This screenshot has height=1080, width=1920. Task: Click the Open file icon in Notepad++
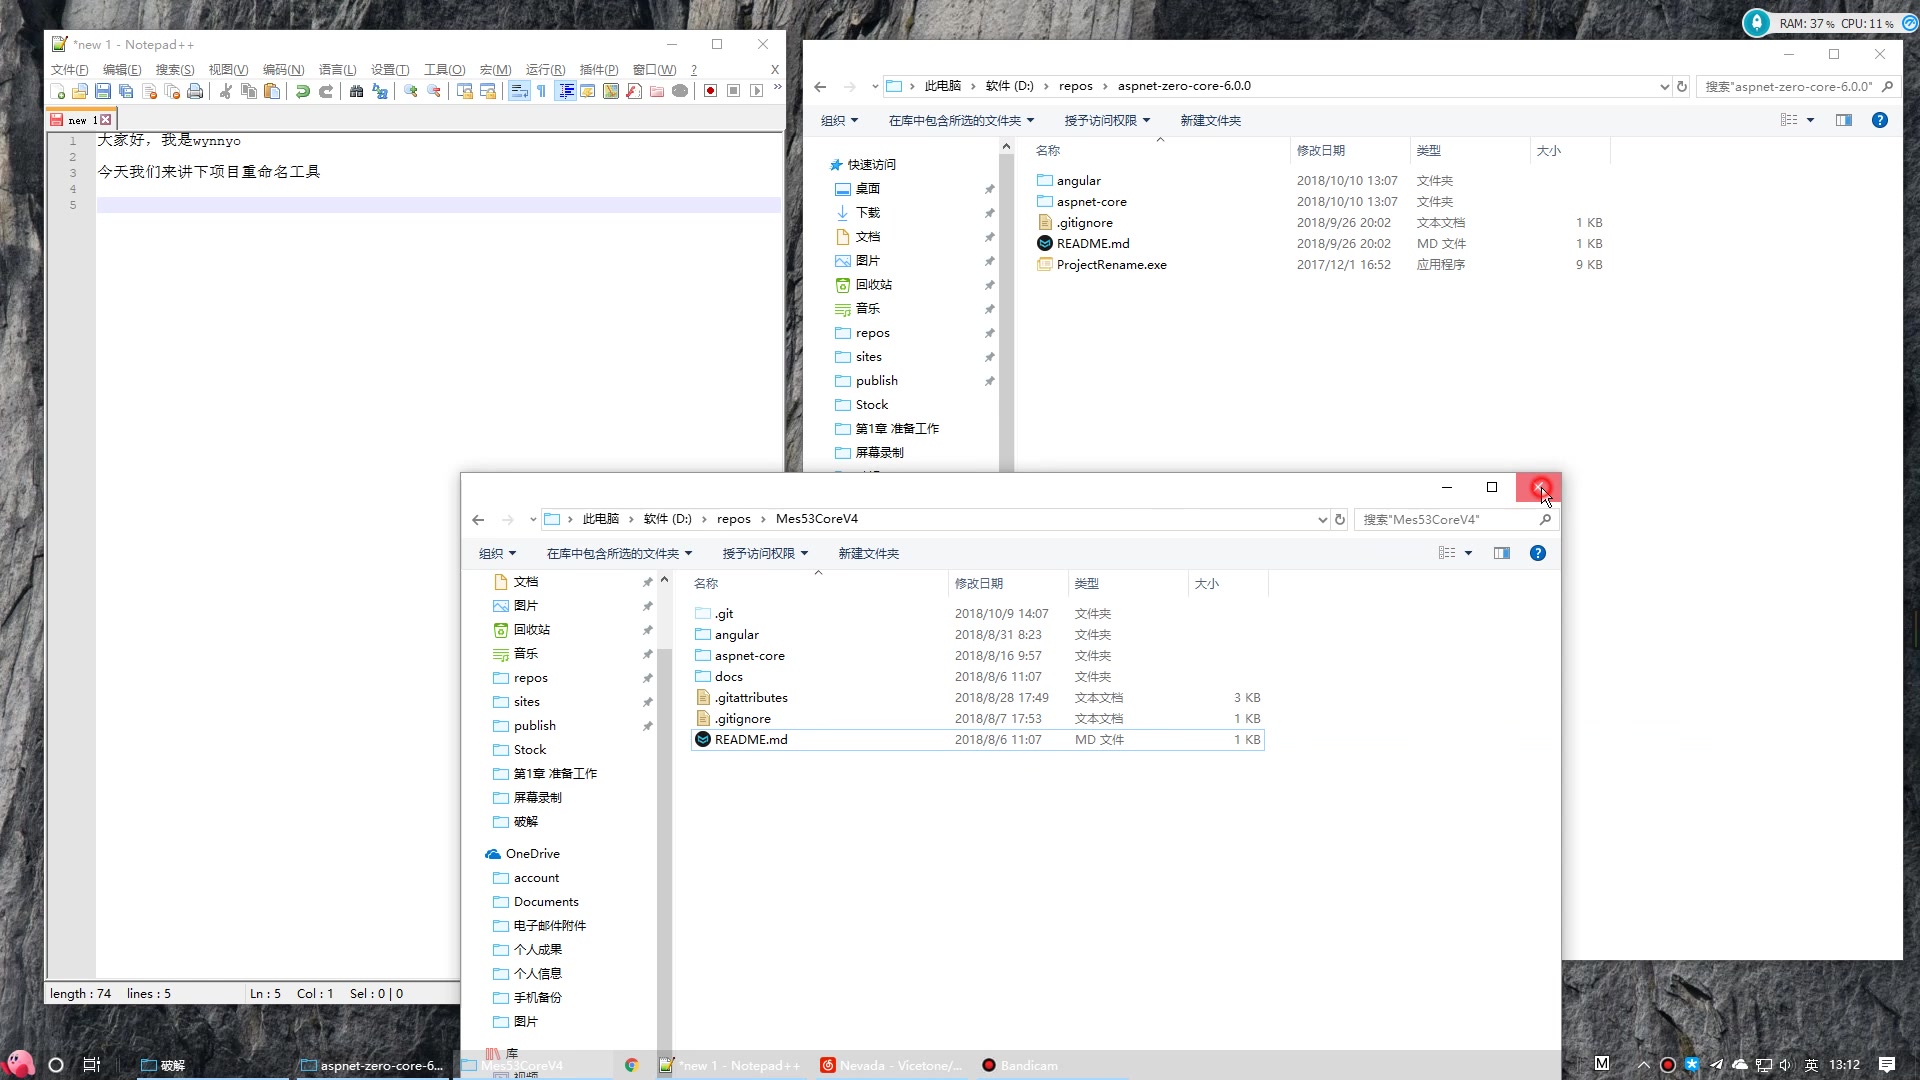(x=80, y=91)
